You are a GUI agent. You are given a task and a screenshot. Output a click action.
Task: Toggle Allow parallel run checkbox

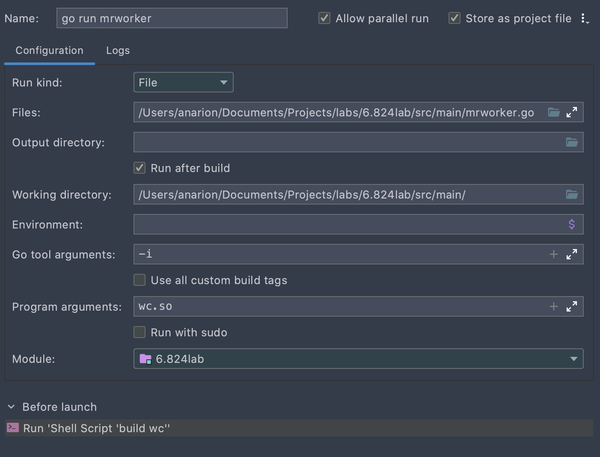pyautogui.click(x=325, y=18)
